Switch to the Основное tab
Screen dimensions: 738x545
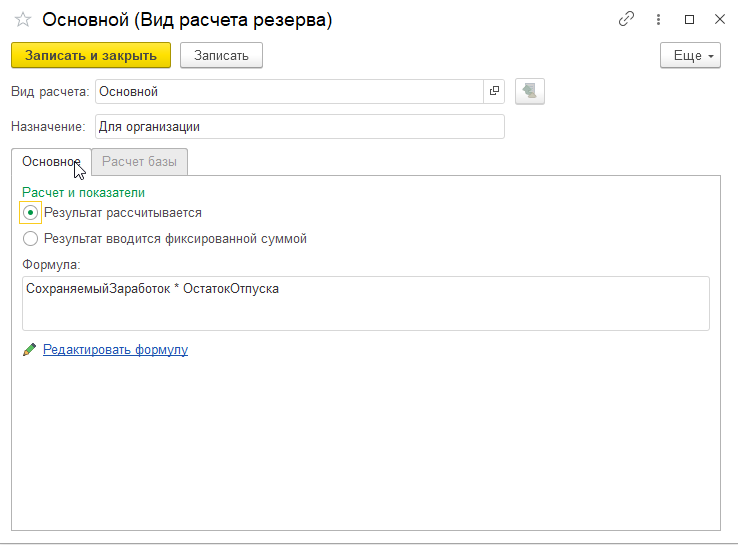[x=51, y=162]
